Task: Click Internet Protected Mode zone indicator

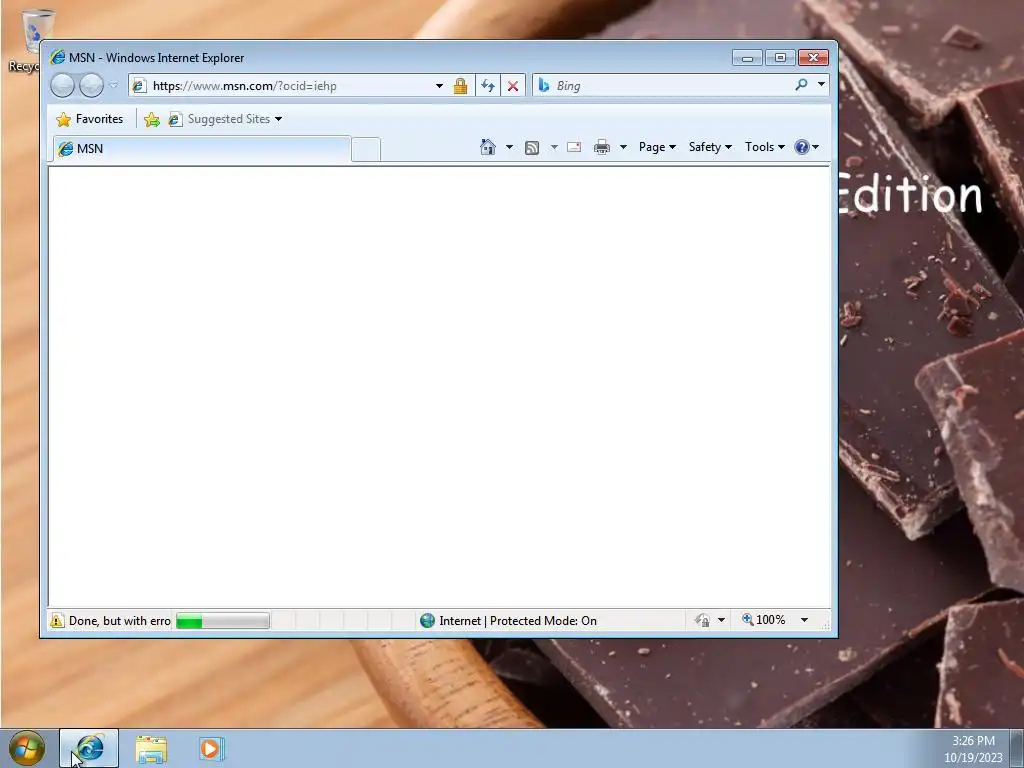Action: (x=509, y=620)
